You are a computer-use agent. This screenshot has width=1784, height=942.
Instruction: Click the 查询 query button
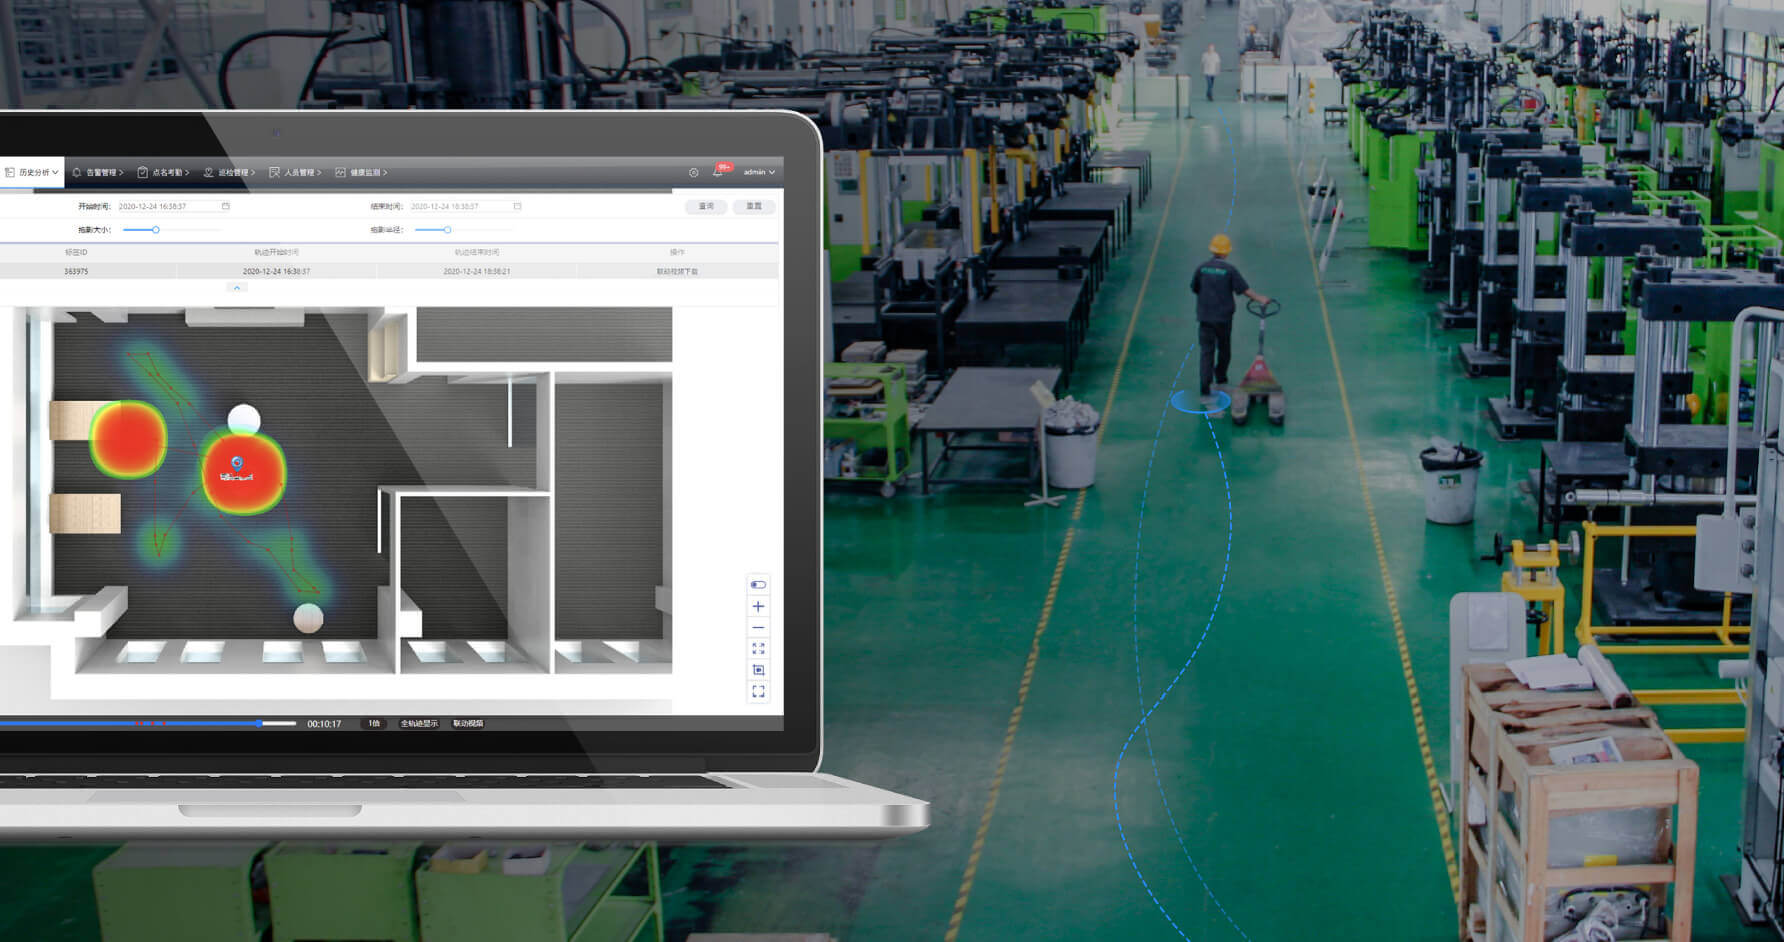(706, 206)
